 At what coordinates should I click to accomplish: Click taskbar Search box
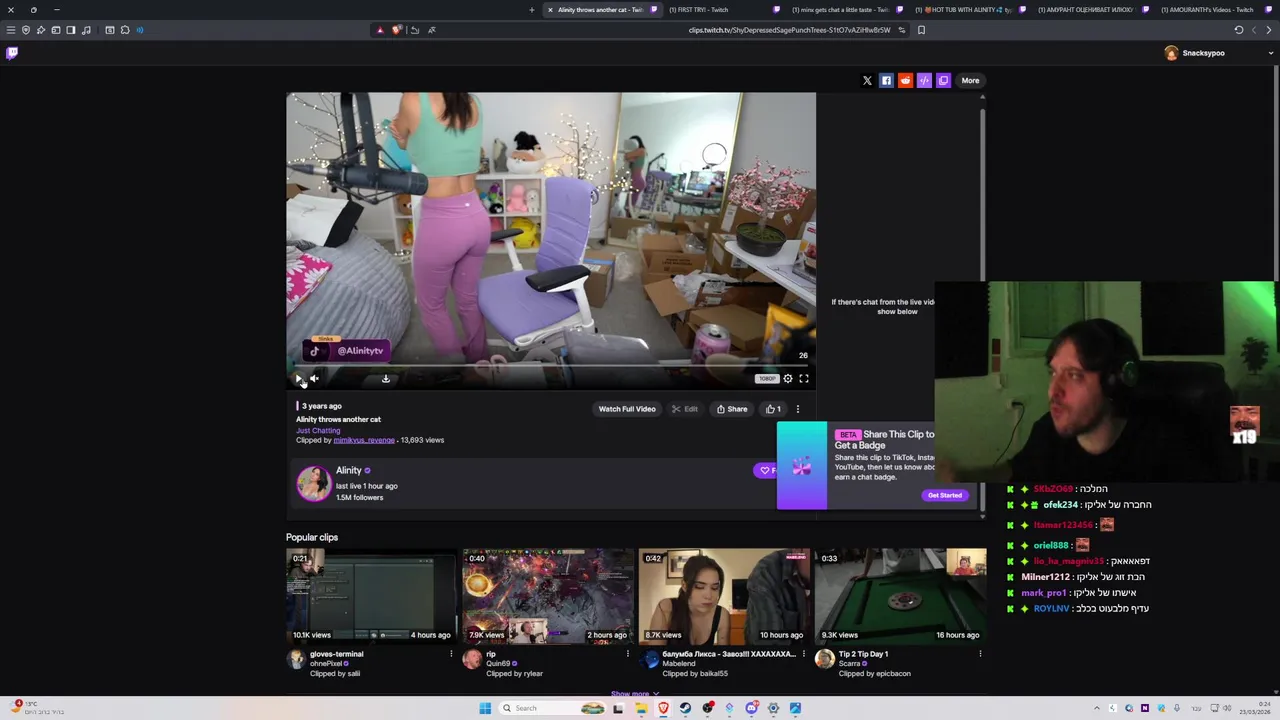point(552,708)
